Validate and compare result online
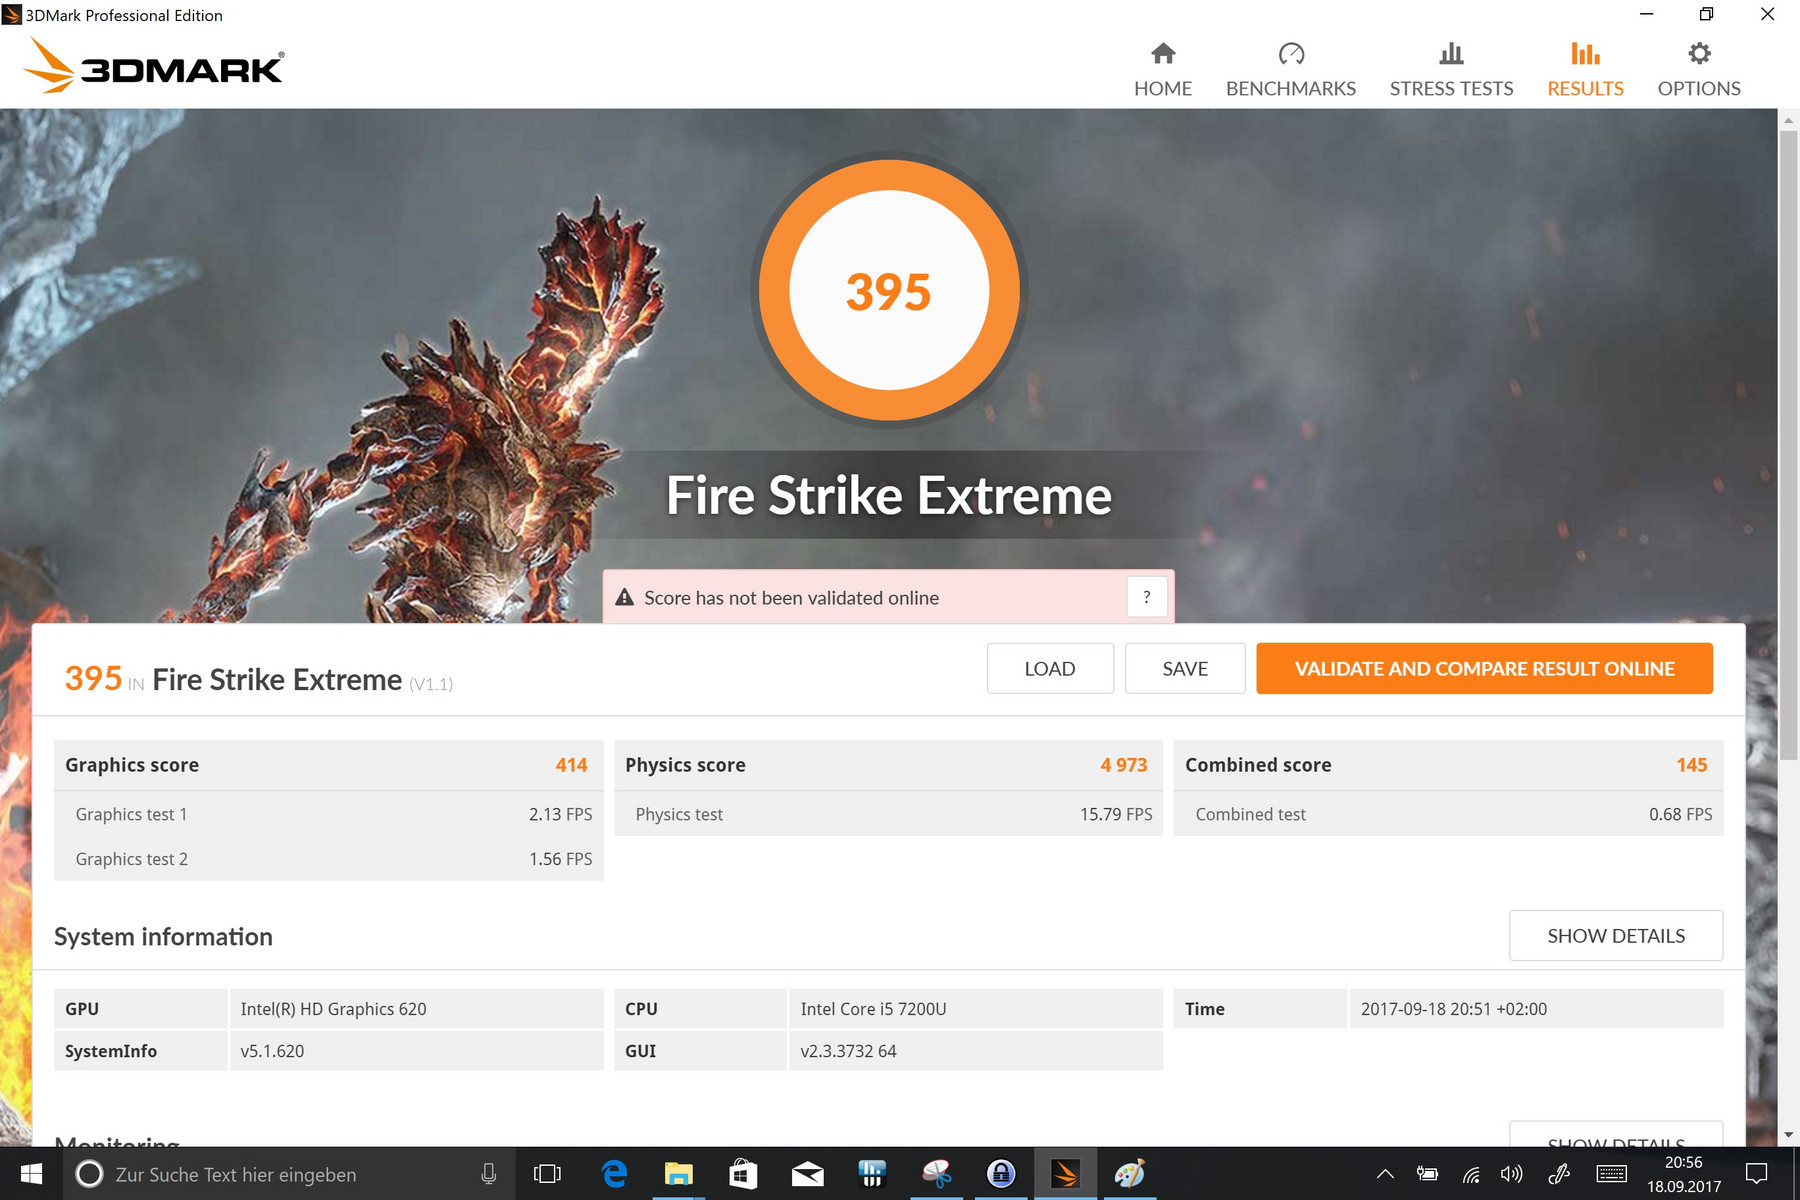 click(x=1484, y=668)
